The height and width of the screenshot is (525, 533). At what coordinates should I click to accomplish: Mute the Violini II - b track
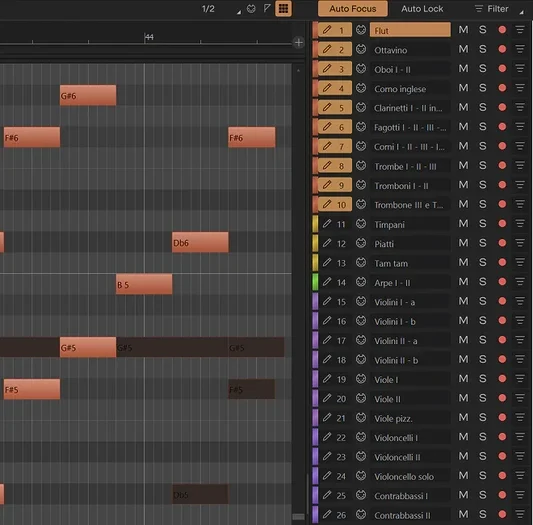463,359
